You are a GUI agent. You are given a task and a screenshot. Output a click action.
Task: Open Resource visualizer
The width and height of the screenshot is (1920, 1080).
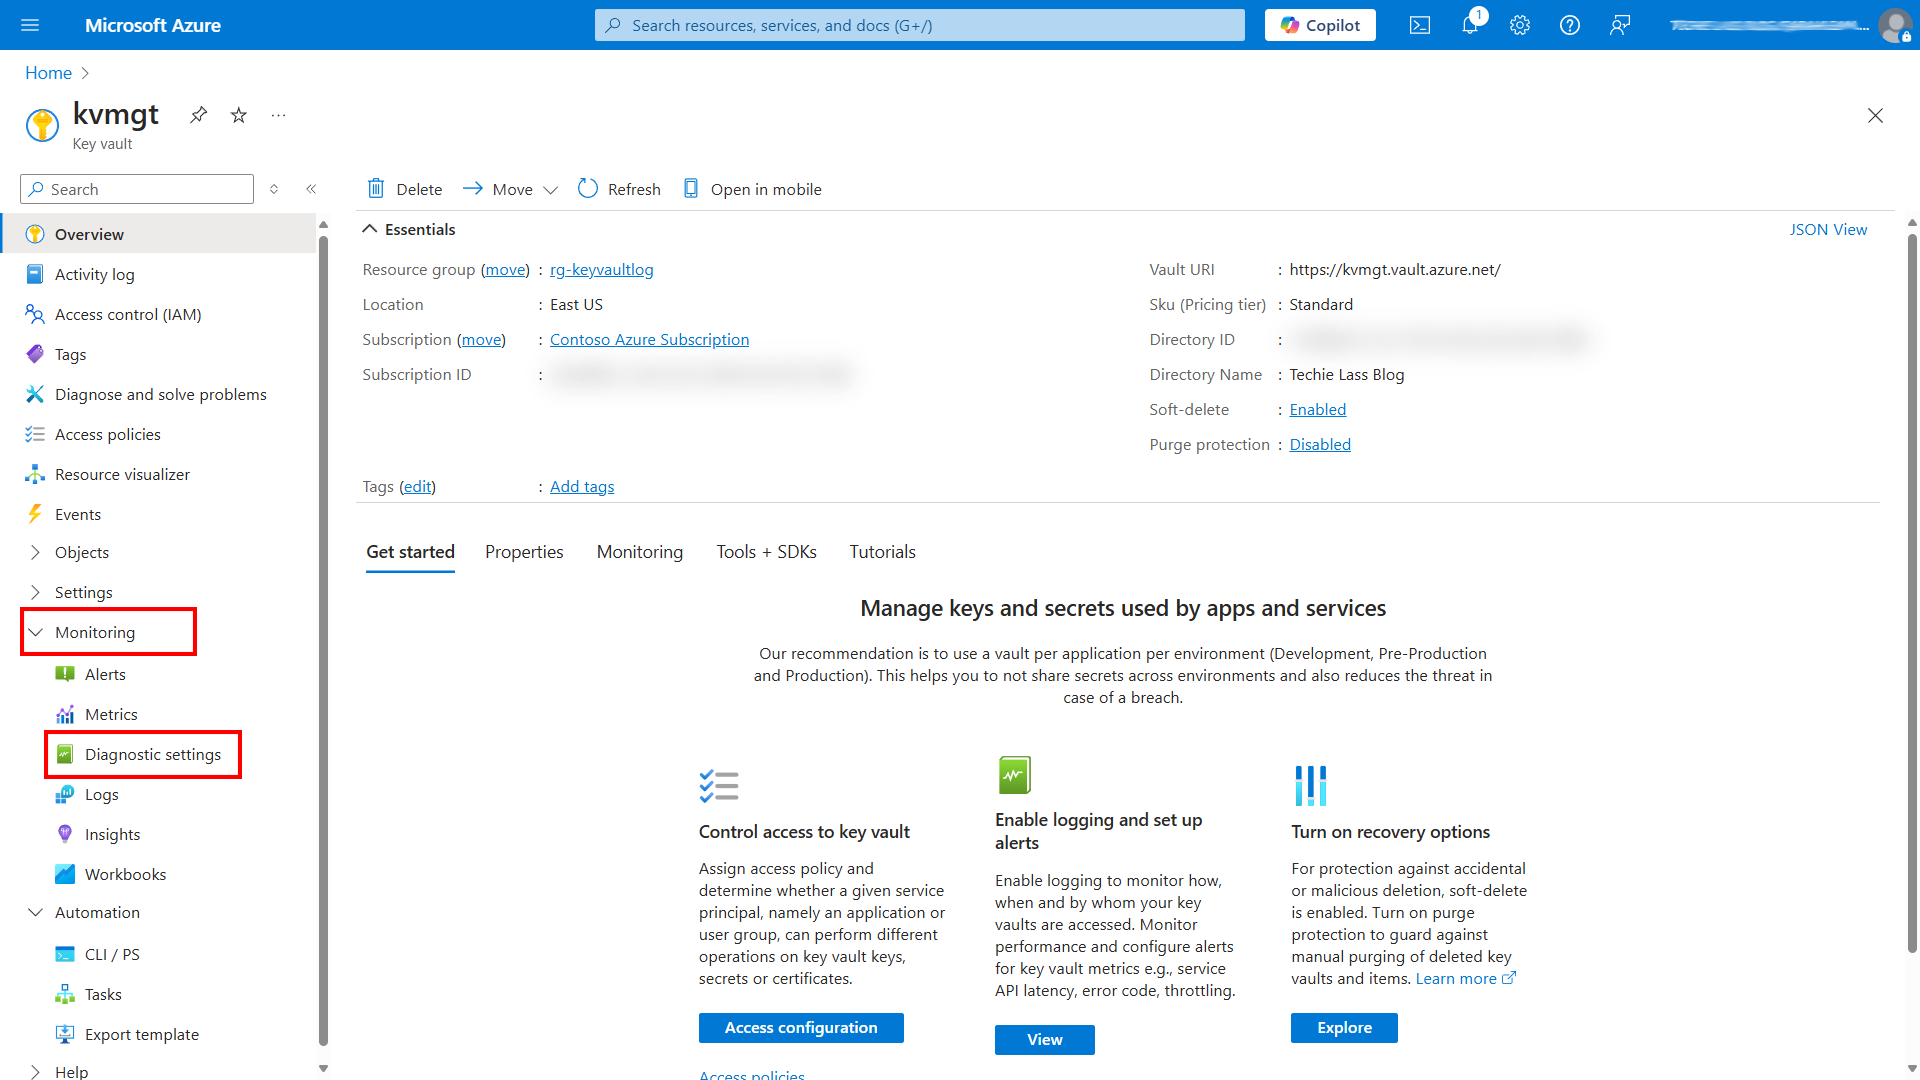[122, 474]
